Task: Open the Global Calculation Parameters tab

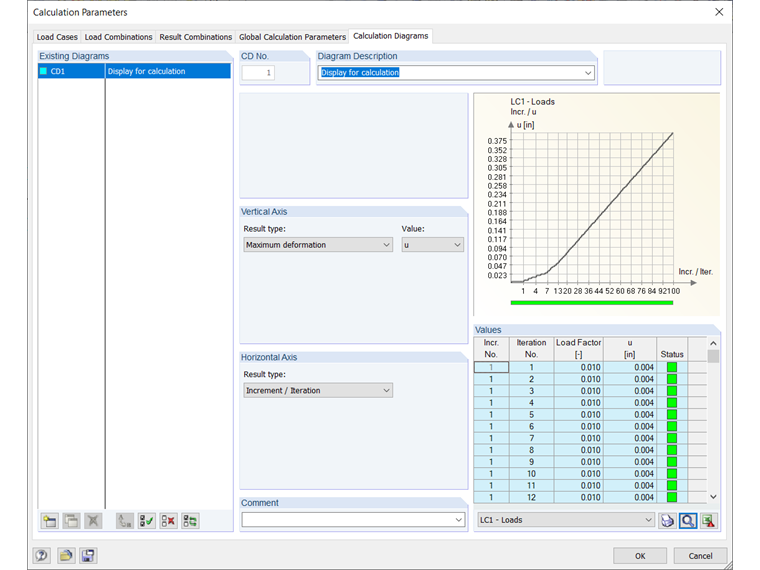Action: pos(292,37)
